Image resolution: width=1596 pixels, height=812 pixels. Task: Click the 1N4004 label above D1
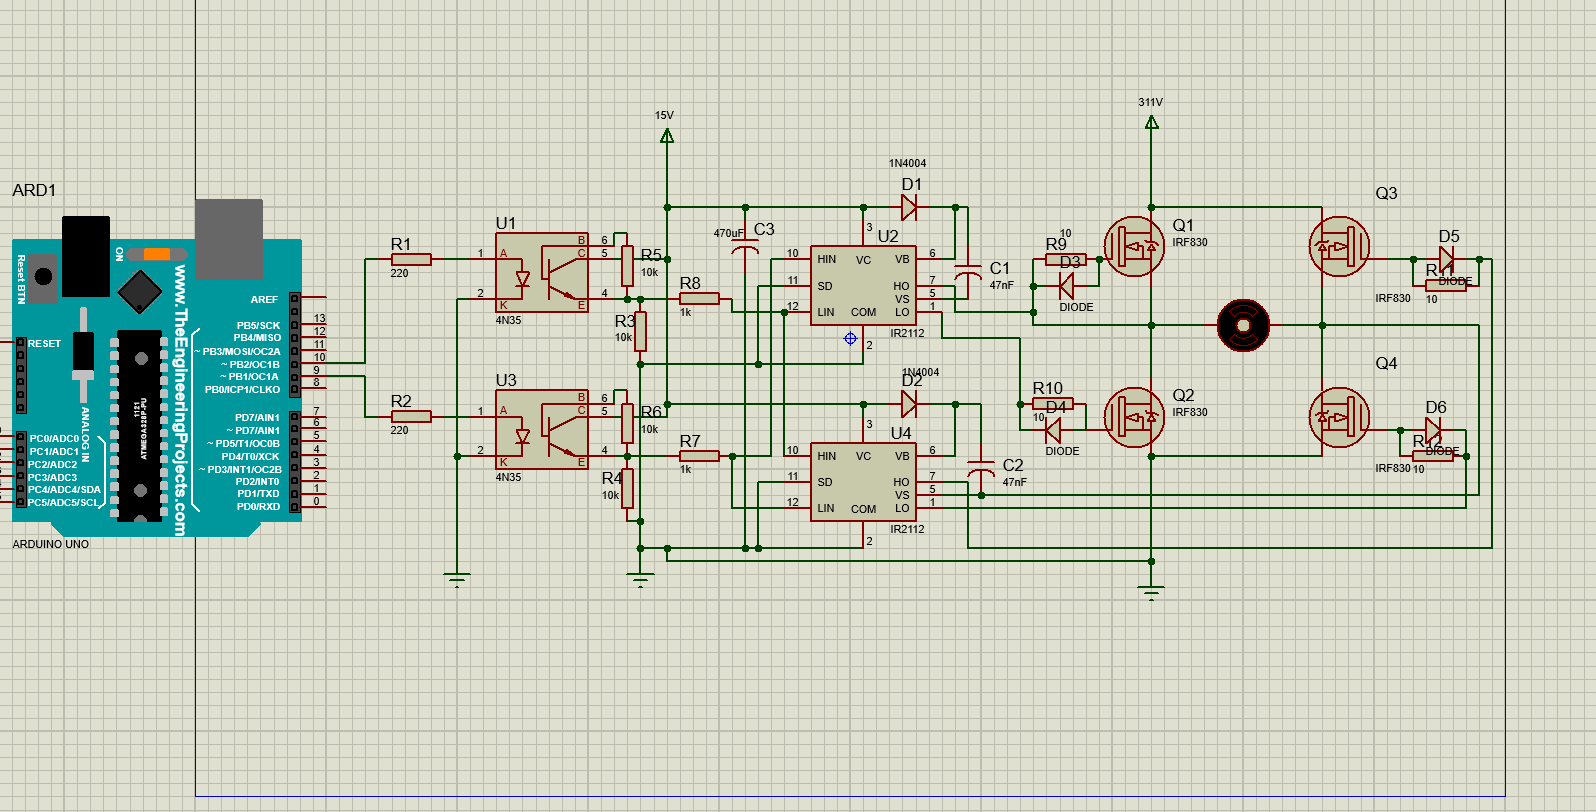(908, 163)
